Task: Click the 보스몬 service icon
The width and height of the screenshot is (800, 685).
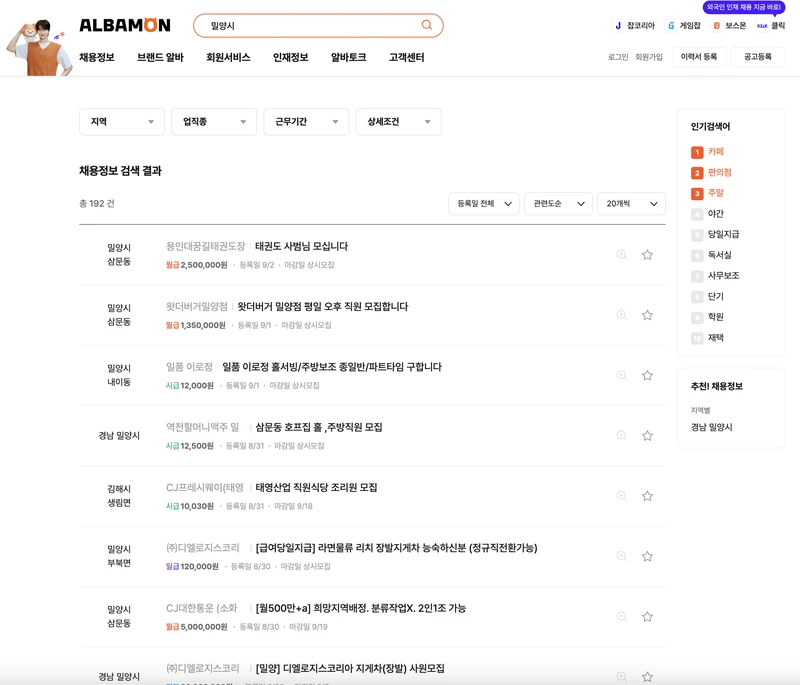Action: click(x=715, y=24)
